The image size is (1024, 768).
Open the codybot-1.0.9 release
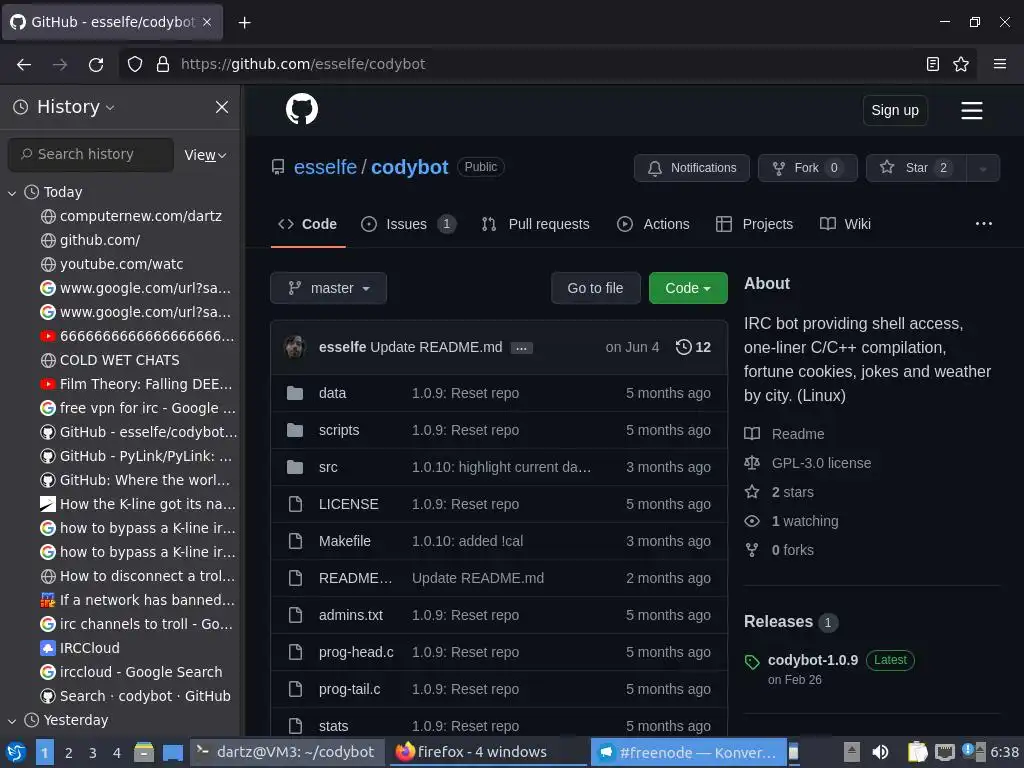(812, 660)
